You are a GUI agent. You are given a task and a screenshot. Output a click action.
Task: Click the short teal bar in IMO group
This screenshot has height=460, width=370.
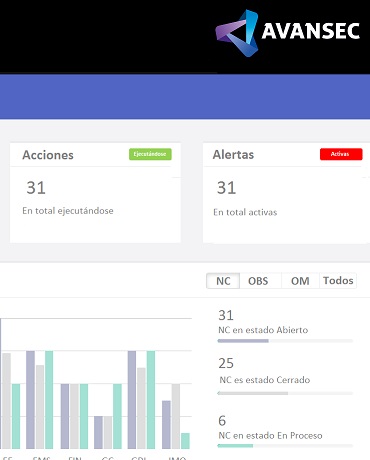(185, 441)
